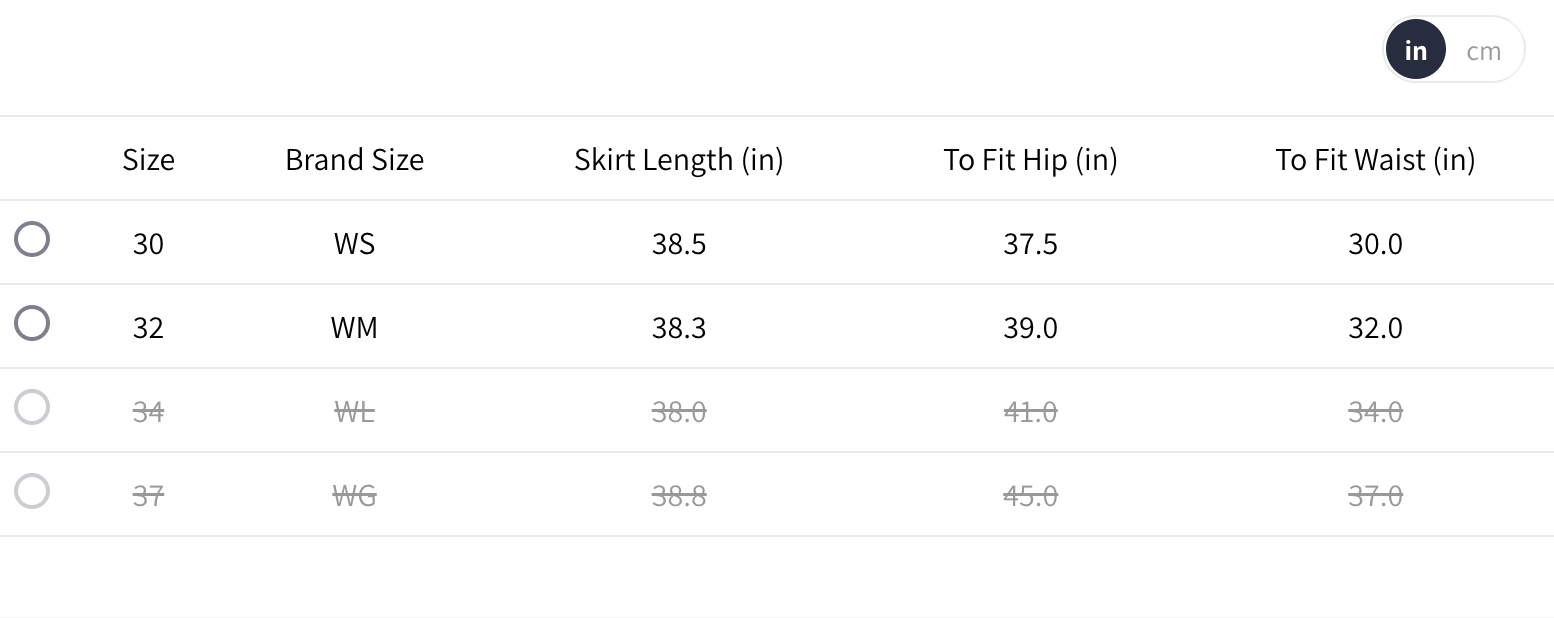Click the 38.5 skirt length value

(x=678, y=244)
